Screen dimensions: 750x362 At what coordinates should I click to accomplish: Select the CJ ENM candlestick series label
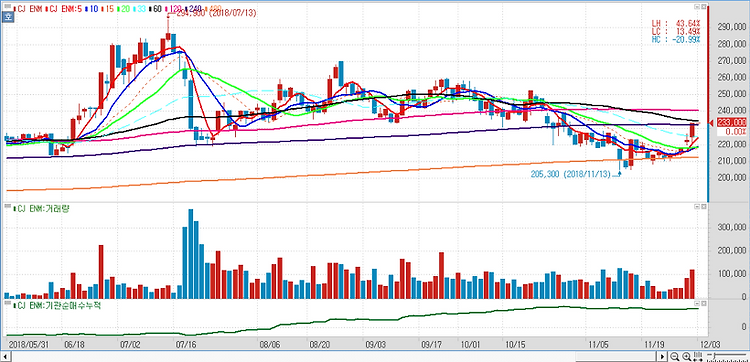point(29,9)
